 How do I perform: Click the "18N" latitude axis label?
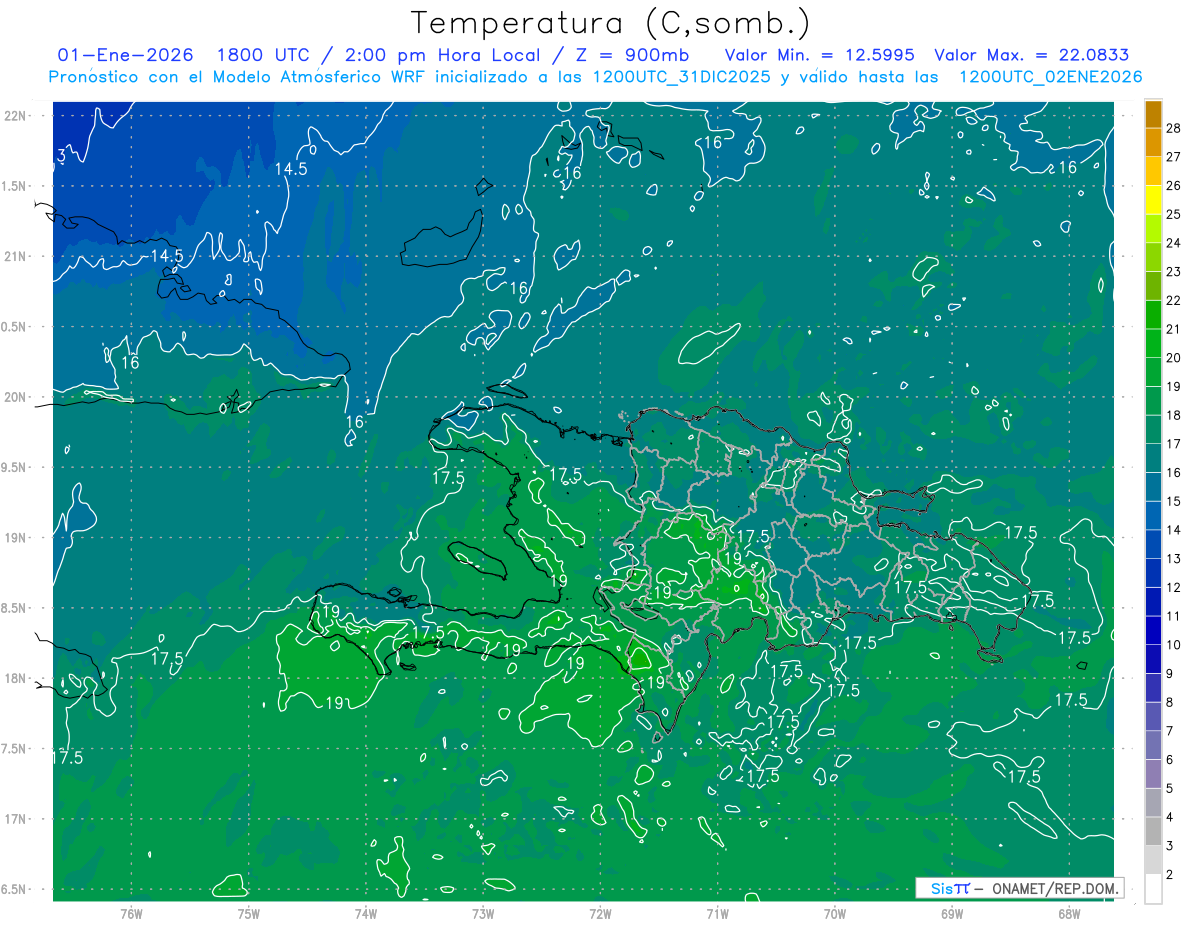[14, 678]
